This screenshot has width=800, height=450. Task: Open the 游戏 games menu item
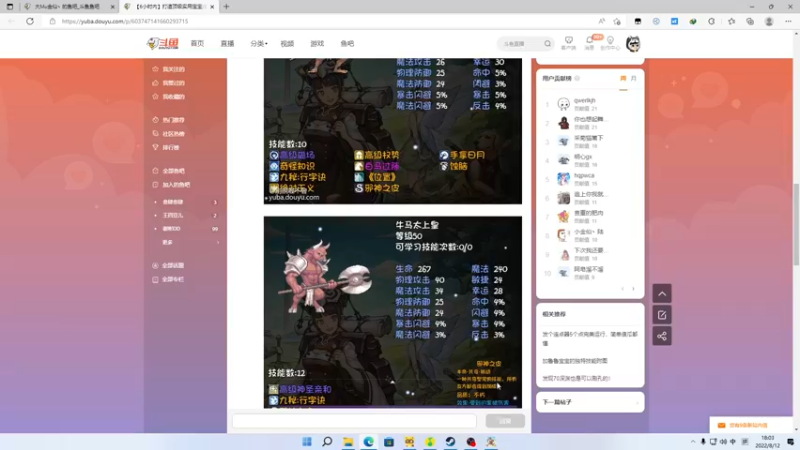[317, 44]
